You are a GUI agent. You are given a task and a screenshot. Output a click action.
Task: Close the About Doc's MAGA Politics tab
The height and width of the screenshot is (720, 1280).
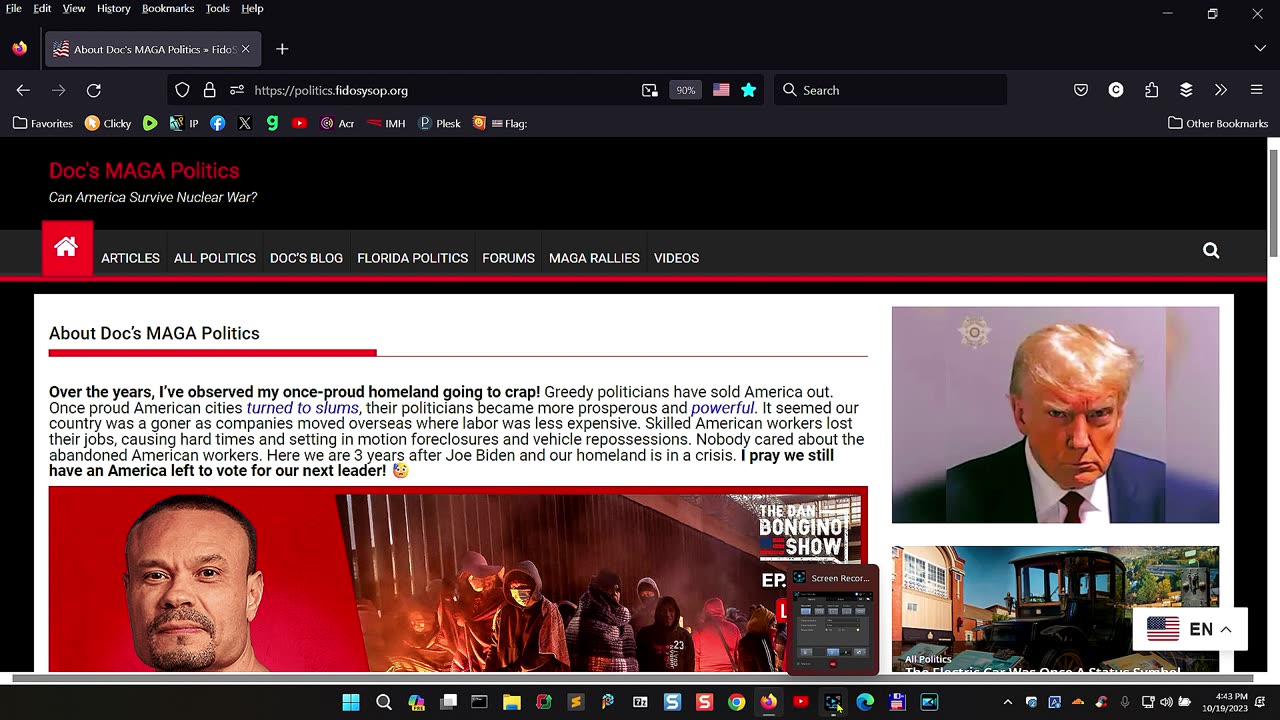coord(245,49)
